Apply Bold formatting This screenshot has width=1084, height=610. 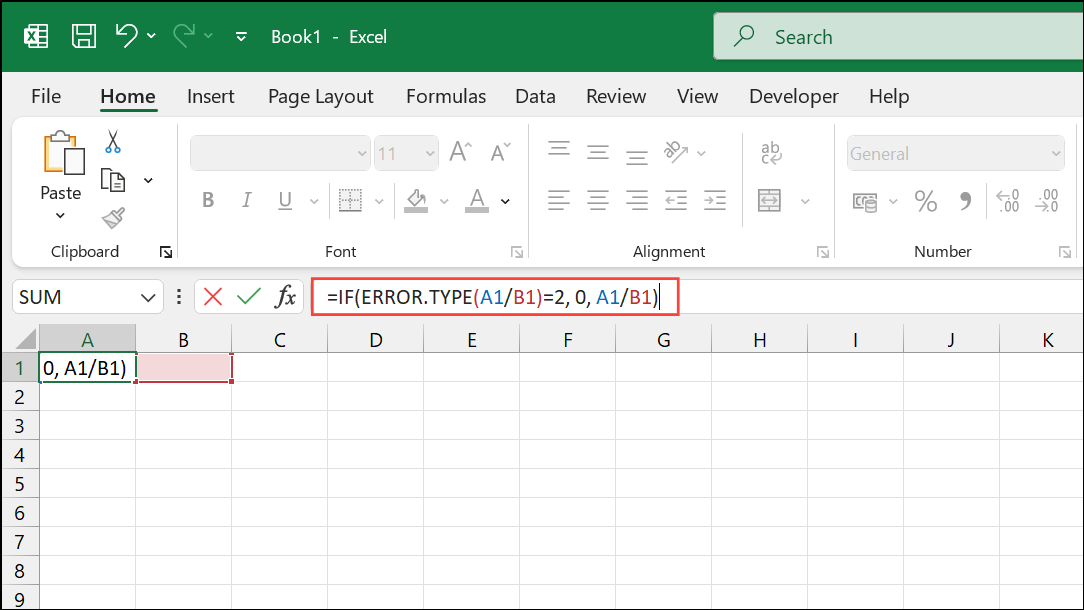point(208,200)
